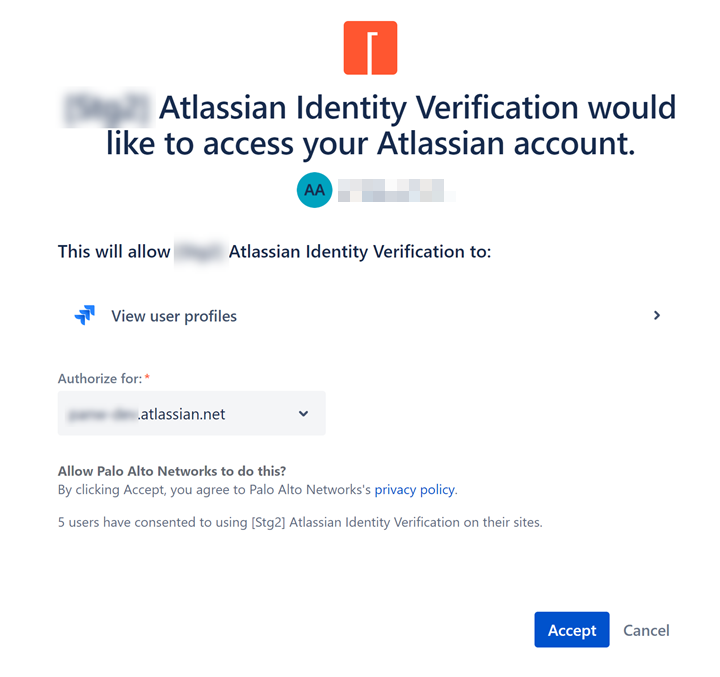
Task: Click the Atlassian Identity Verification heading
Action: (417, 107)
